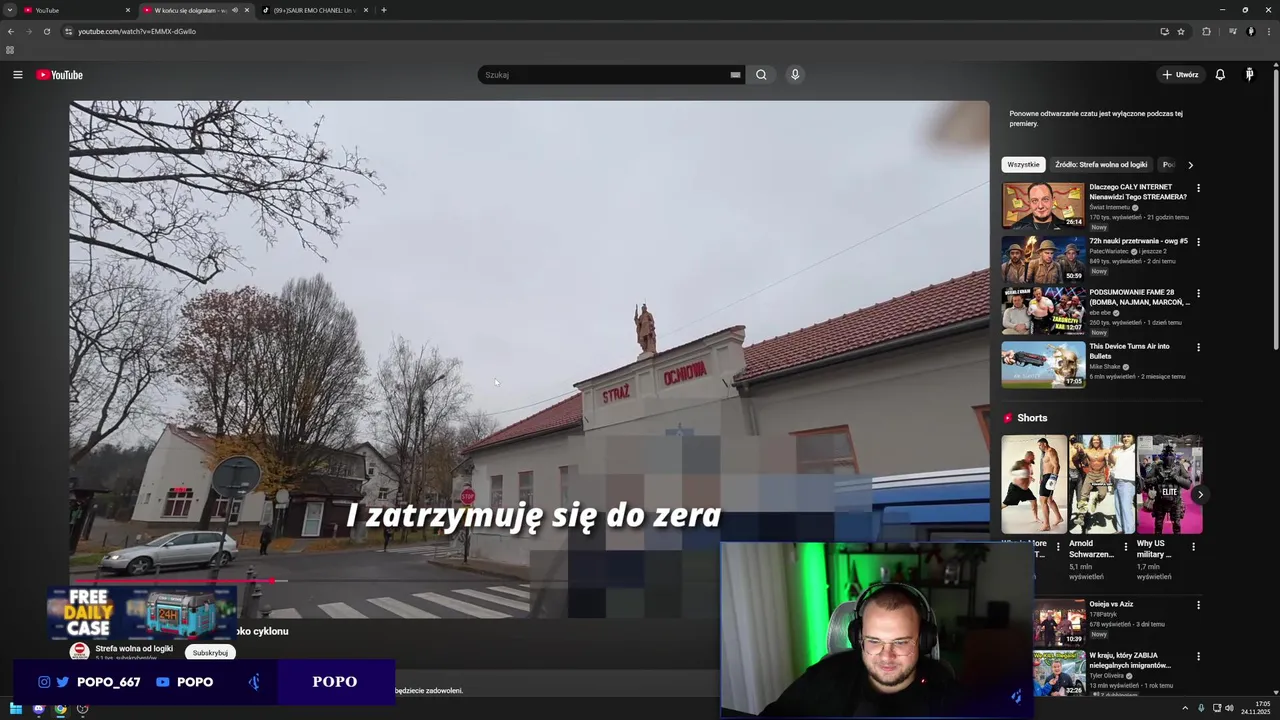Open the tab search dropdown

coord(10,10)
